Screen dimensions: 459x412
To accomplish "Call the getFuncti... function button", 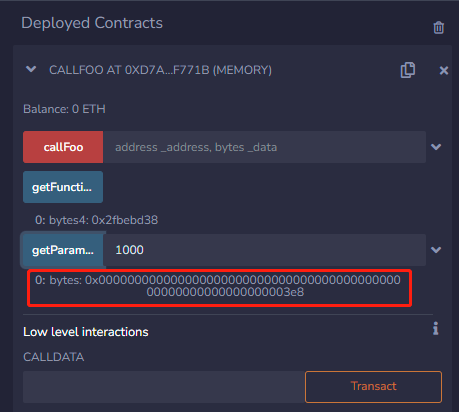I will [x=63, y=187].
